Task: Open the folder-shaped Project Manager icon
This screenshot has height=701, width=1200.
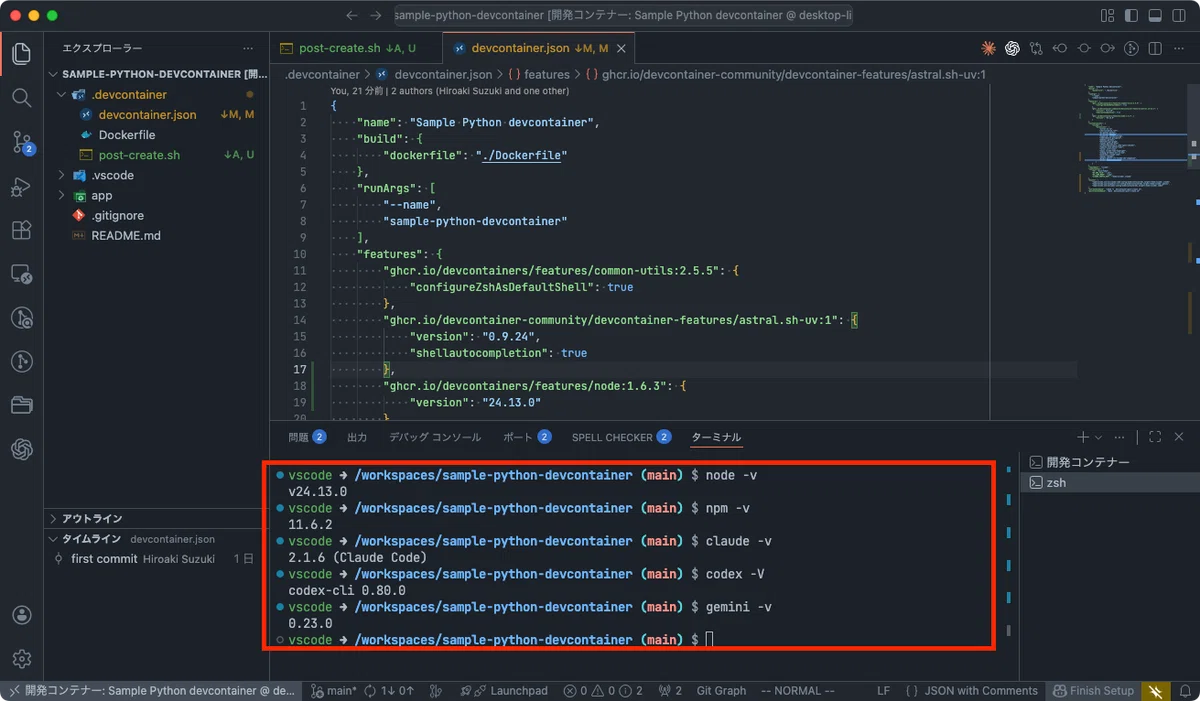Action: [x=21, y=405]
